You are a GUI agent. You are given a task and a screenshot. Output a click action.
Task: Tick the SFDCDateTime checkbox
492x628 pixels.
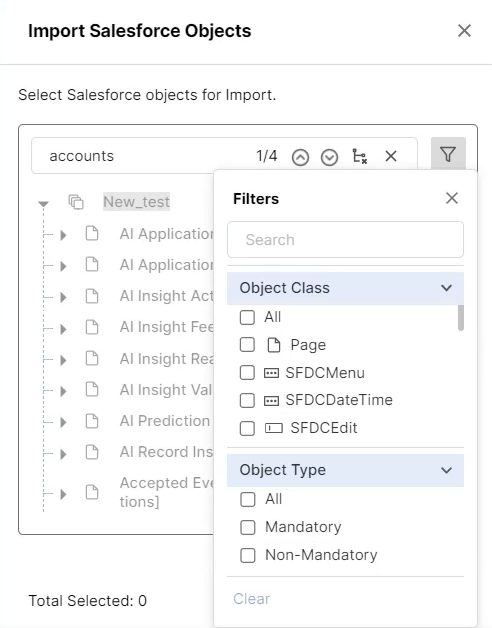[x=247, y=400]
